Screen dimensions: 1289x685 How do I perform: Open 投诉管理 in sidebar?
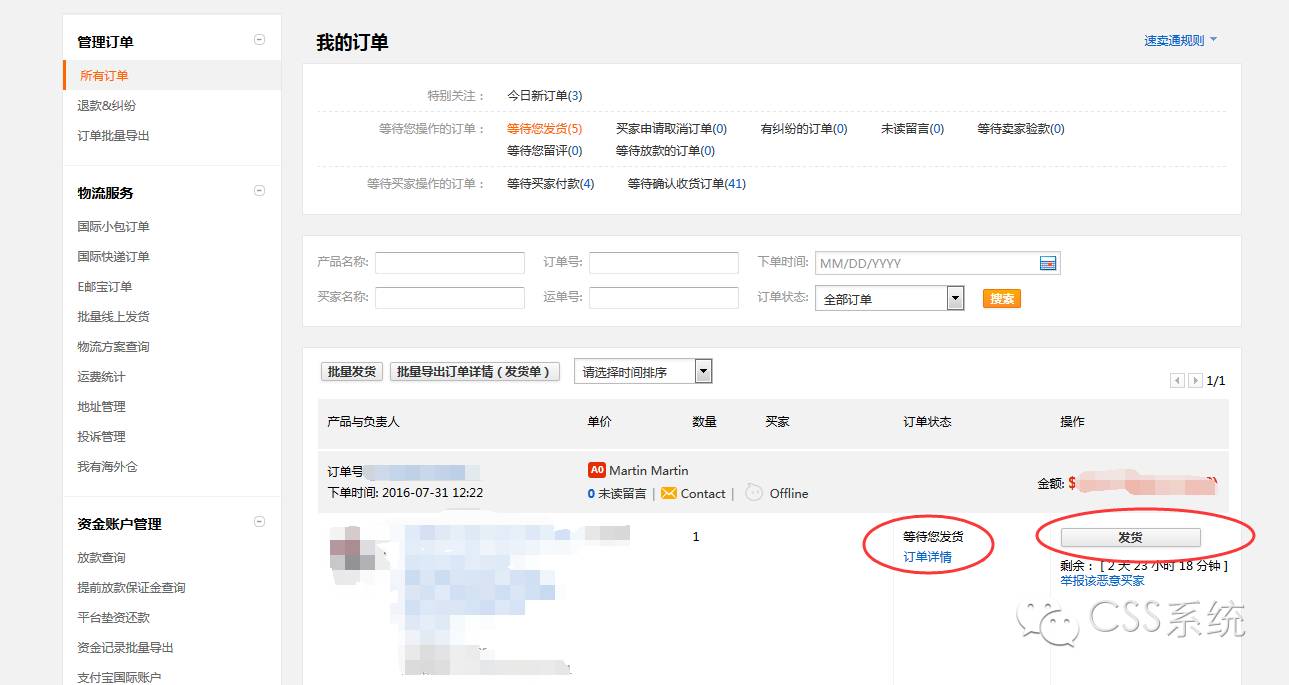click(101, 437)
